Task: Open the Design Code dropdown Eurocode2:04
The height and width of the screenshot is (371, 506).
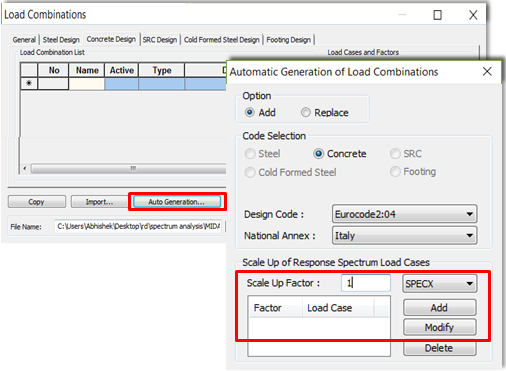Action: point(404,214)
